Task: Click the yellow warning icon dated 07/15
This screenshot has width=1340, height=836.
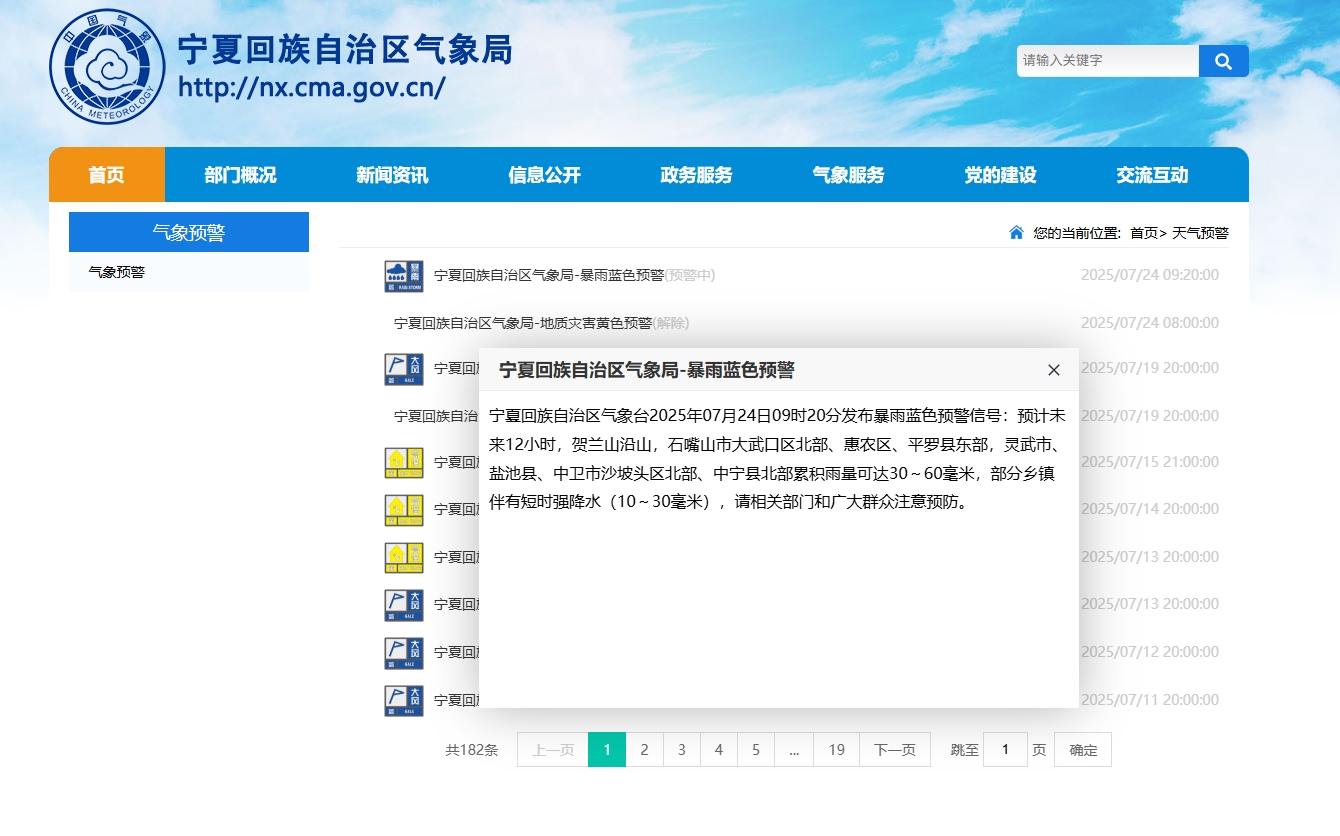Action: click(x=404, y=463)
